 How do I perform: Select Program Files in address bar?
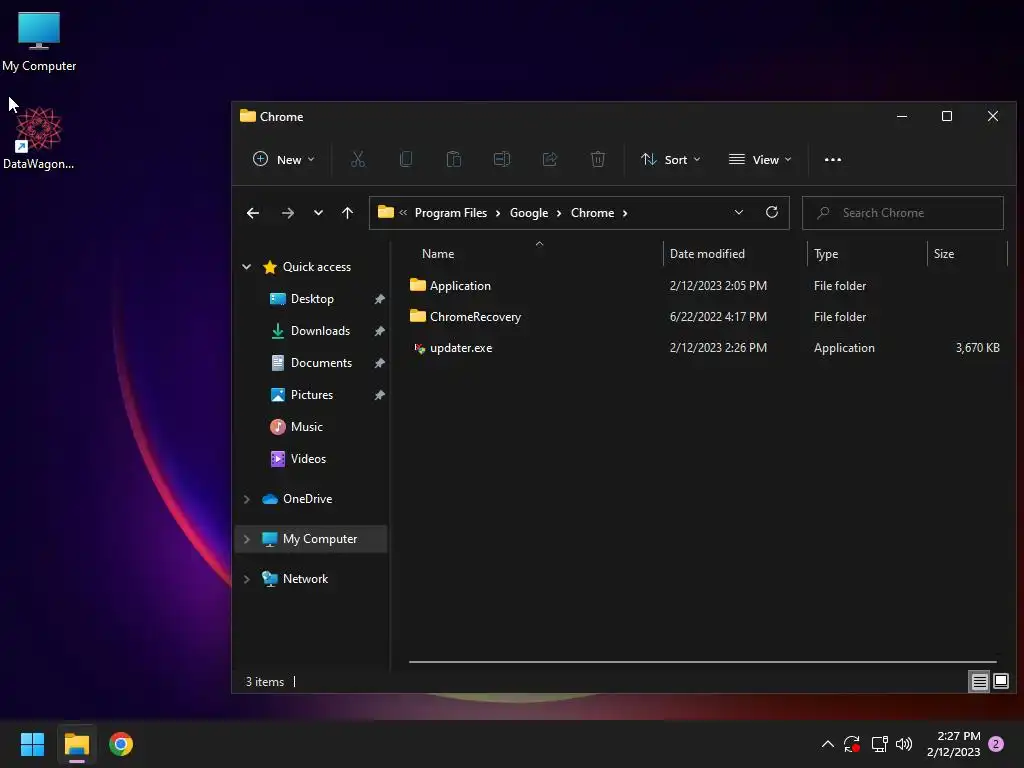[451, 213]
